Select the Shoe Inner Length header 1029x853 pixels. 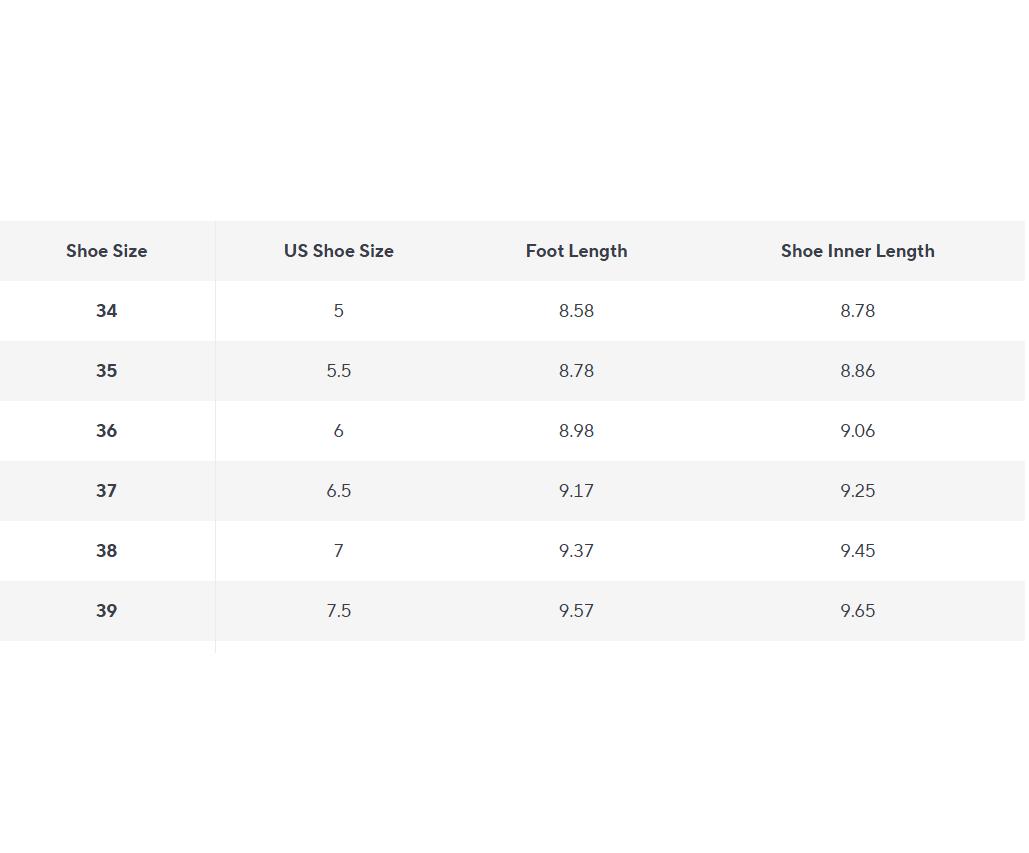click(857, 251)
